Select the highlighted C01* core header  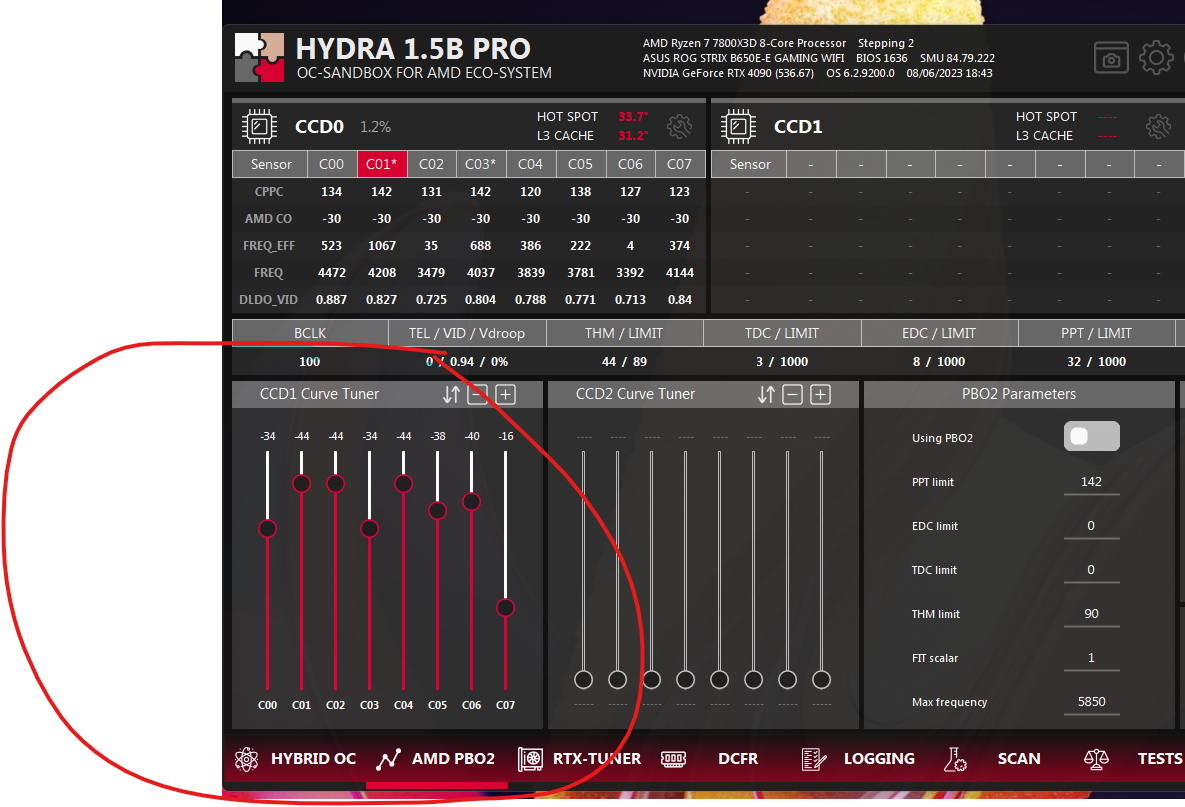click(x=382, y=164)
